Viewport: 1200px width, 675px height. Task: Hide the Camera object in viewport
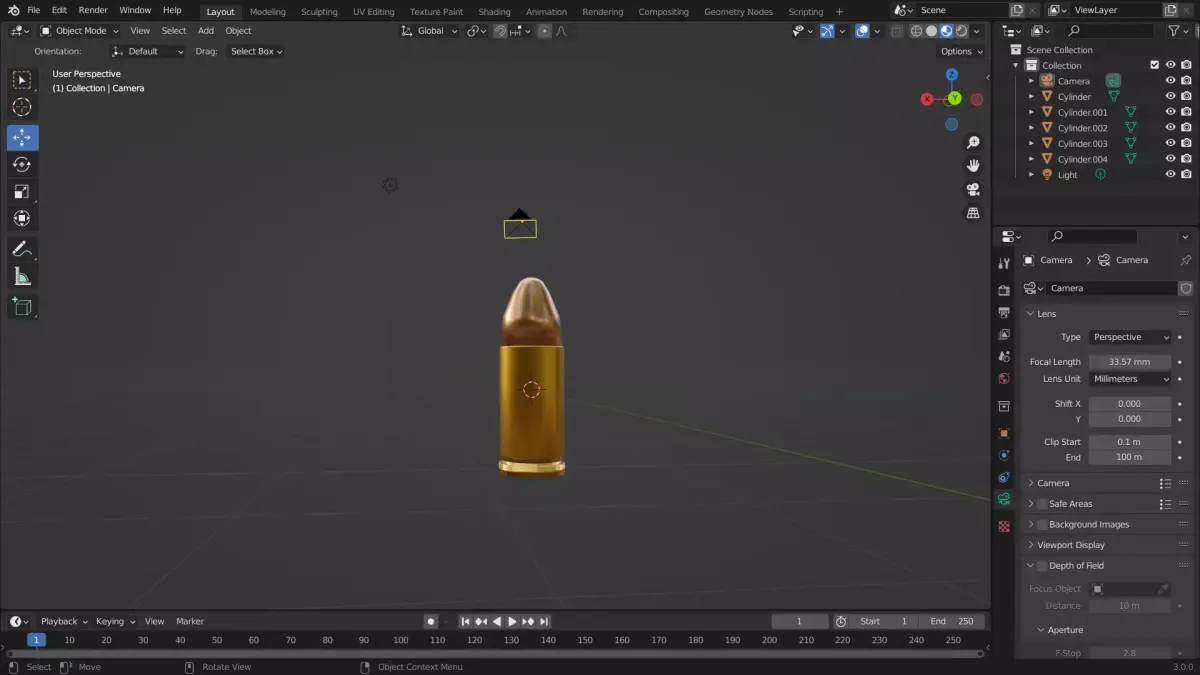(x=1170, y=81)
